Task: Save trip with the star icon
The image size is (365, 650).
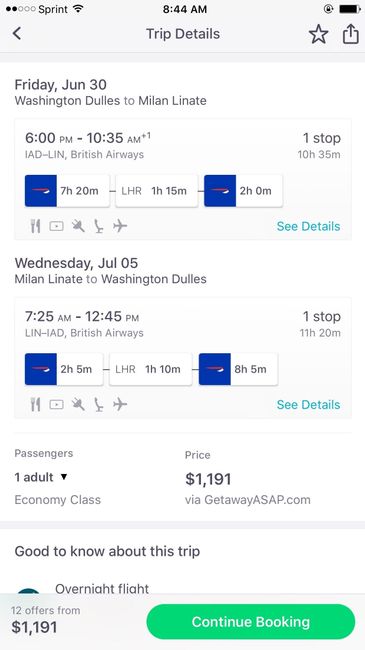Action: (319, 34)
